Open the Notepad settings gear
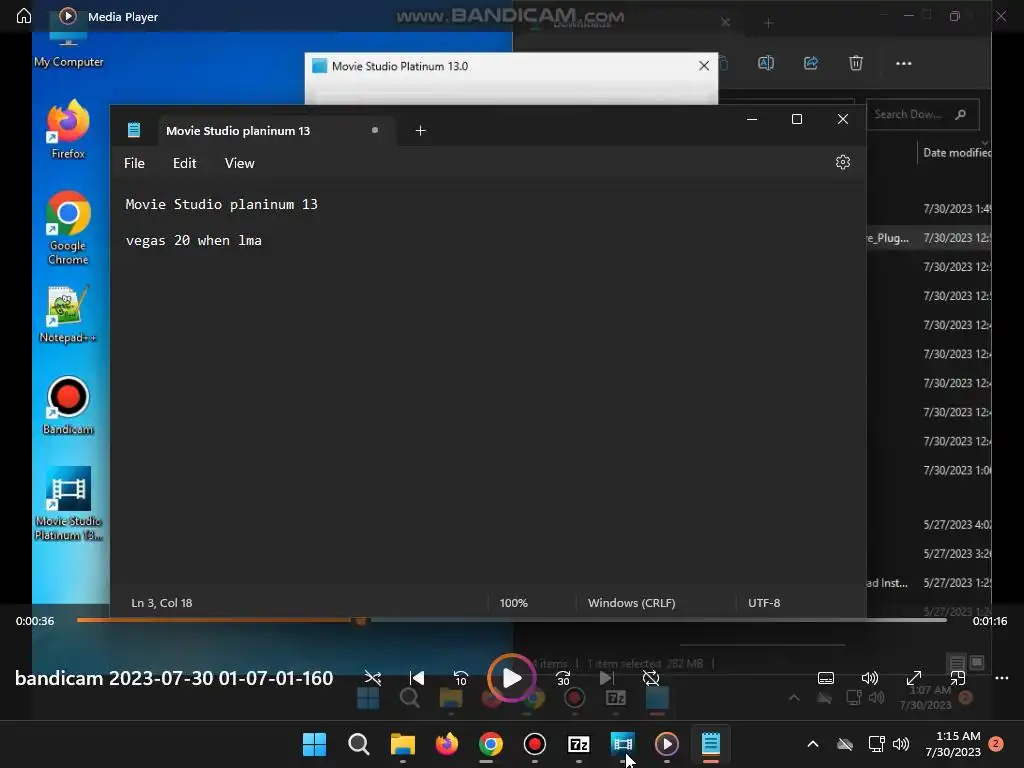Viewport: 1024px width, 768px height. point(843,162)
